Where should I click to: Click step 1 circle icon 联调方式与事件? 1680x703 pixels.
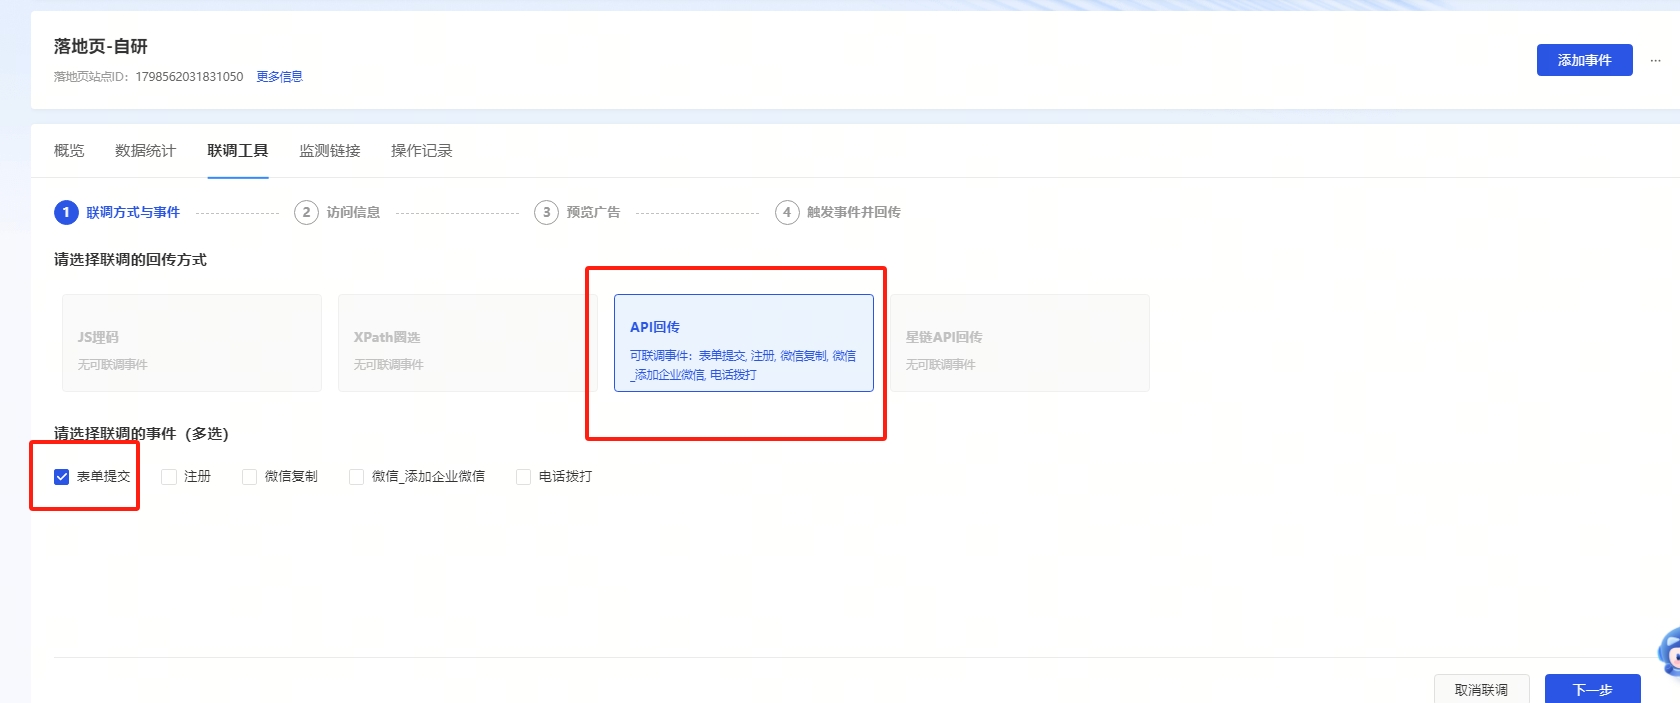pos(66,212)
